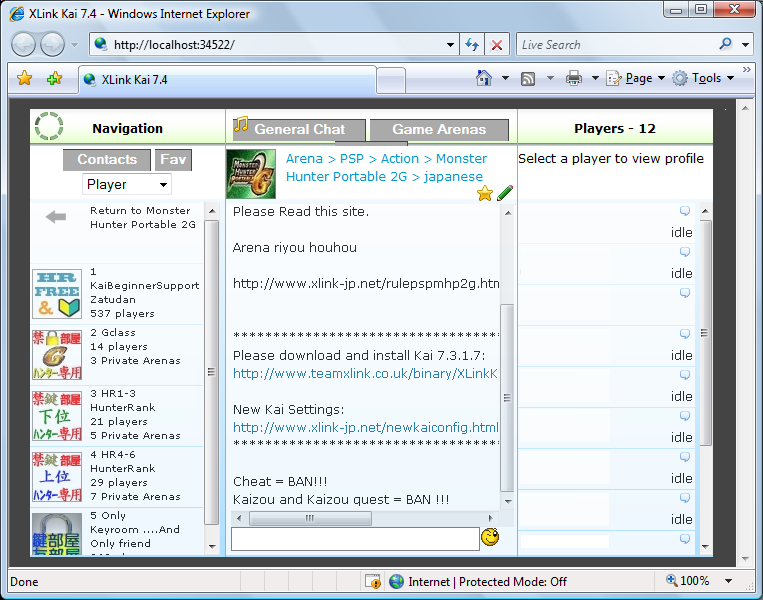Click 'Select a player to view profile' text
Image resolution: width=763 pixels, height=600 pixels.
(611, 159)
